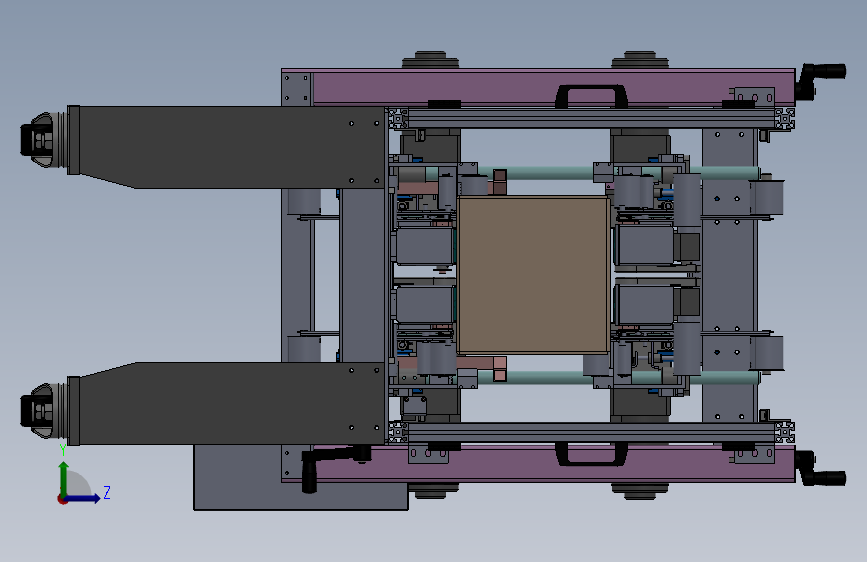Click the Y axis label text
The image size is (867, 562).
coord(63,451)
